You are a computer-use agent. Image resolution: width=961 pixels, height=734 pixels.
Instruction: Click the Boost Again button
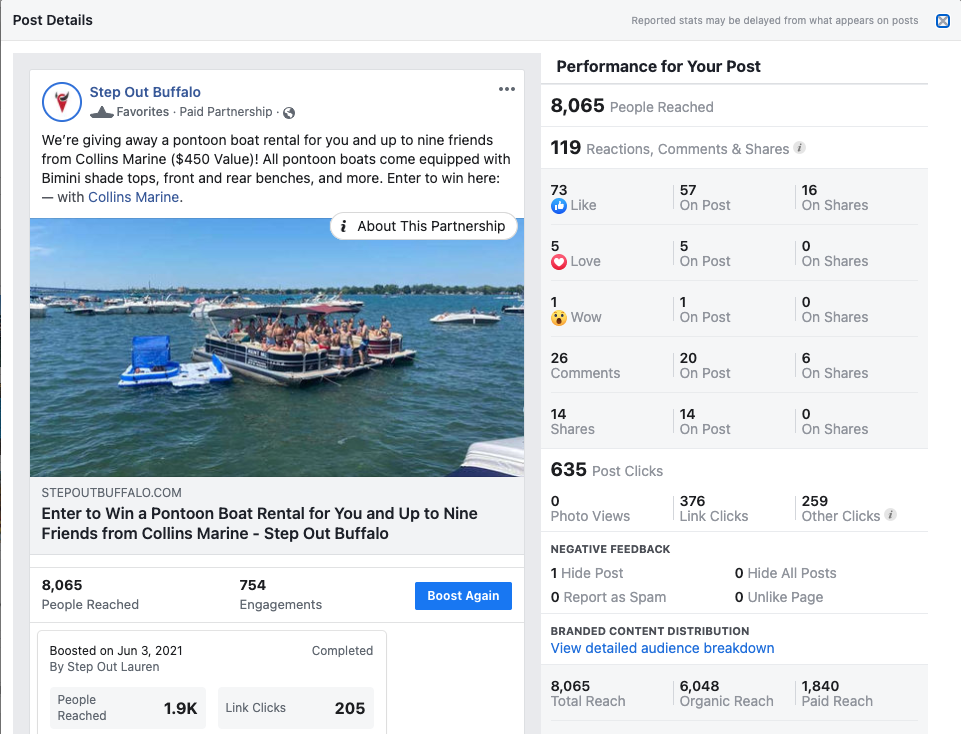coord(463,596)
